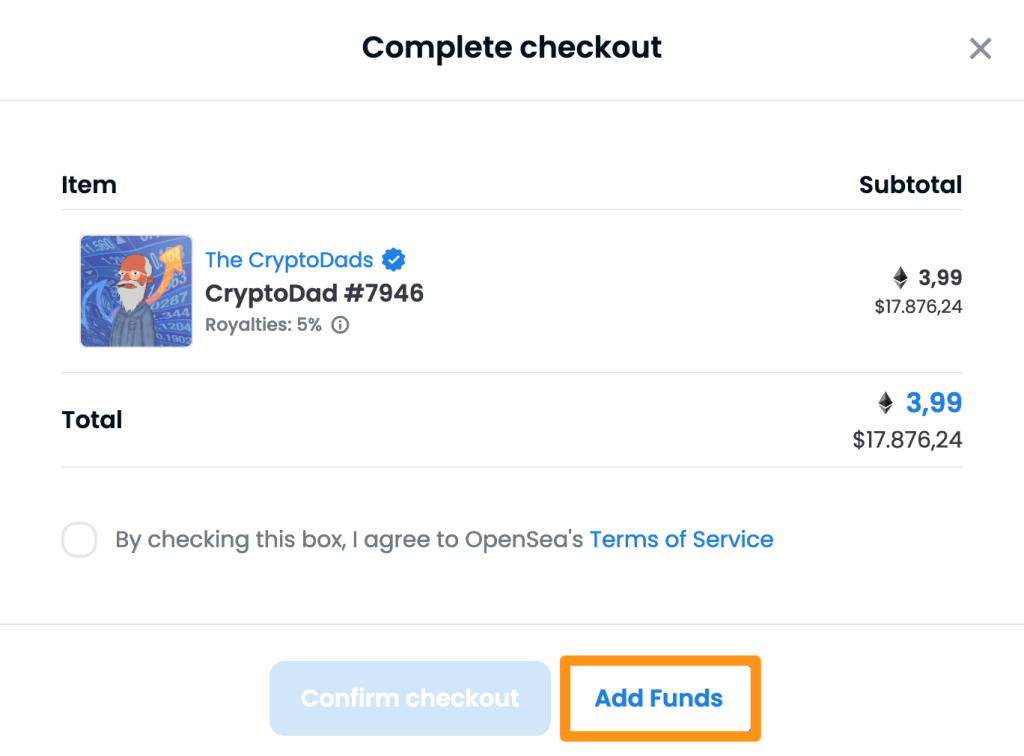
Task: Click the Ethereum icon in the Total row
Action: (x=885, y=403)
